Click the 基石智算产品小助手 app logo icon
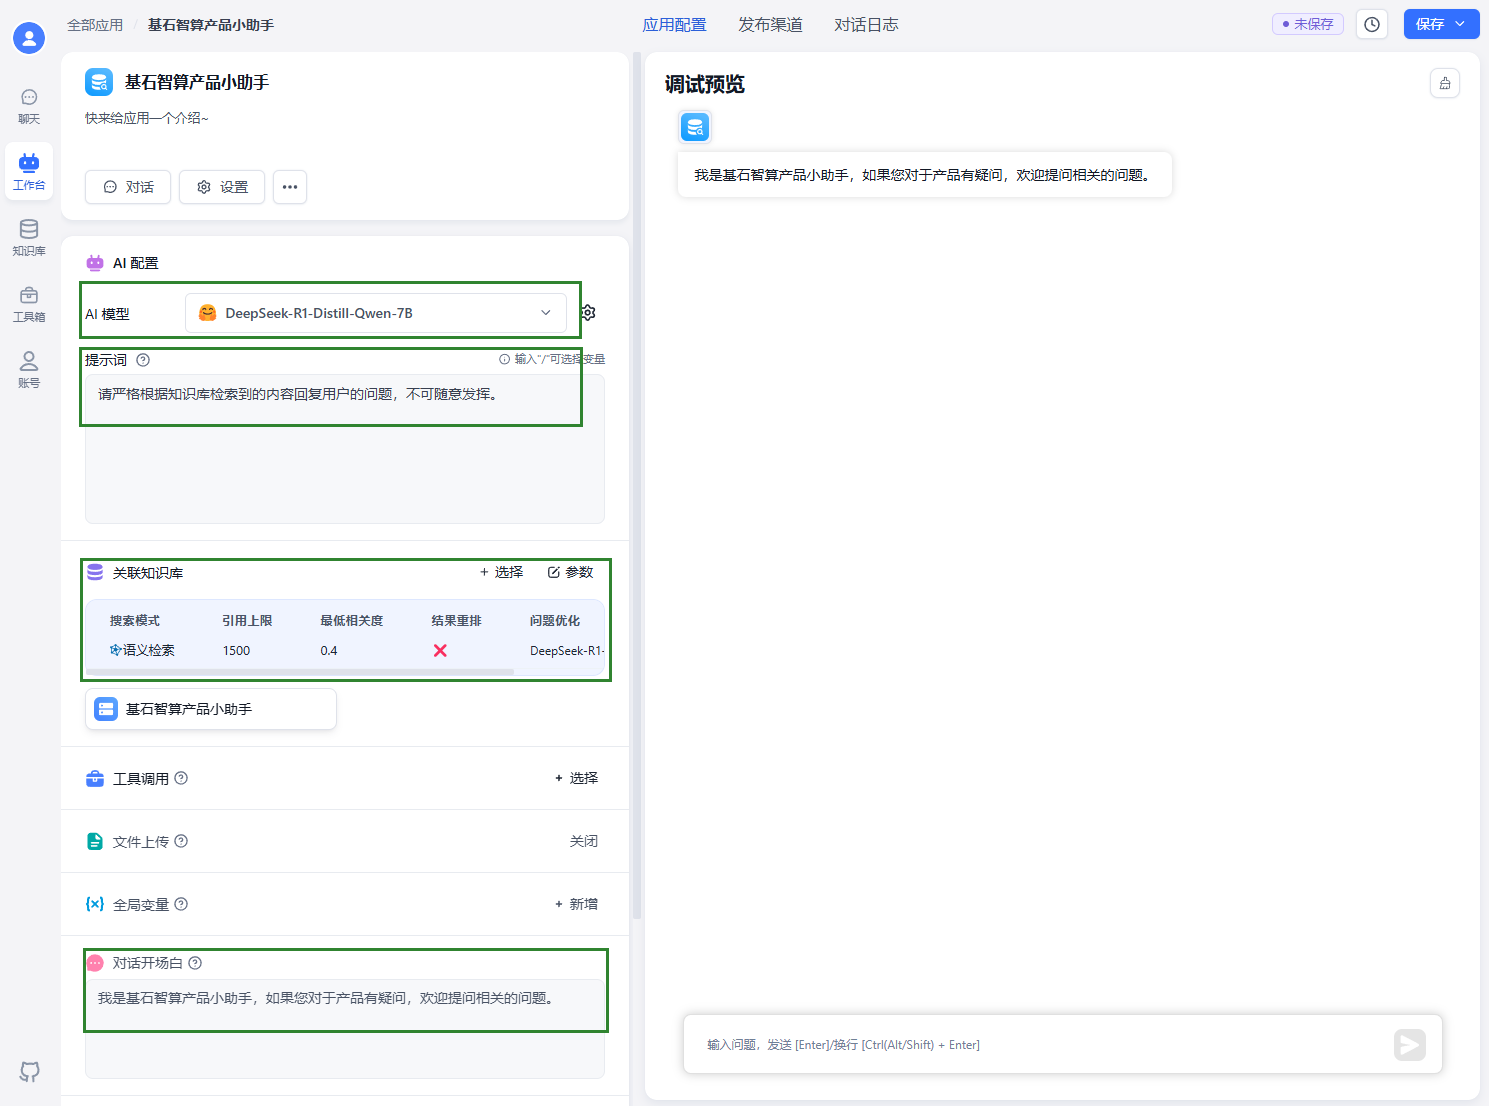The height and width of the screenshot is (1106, 1489). [99, 82]
